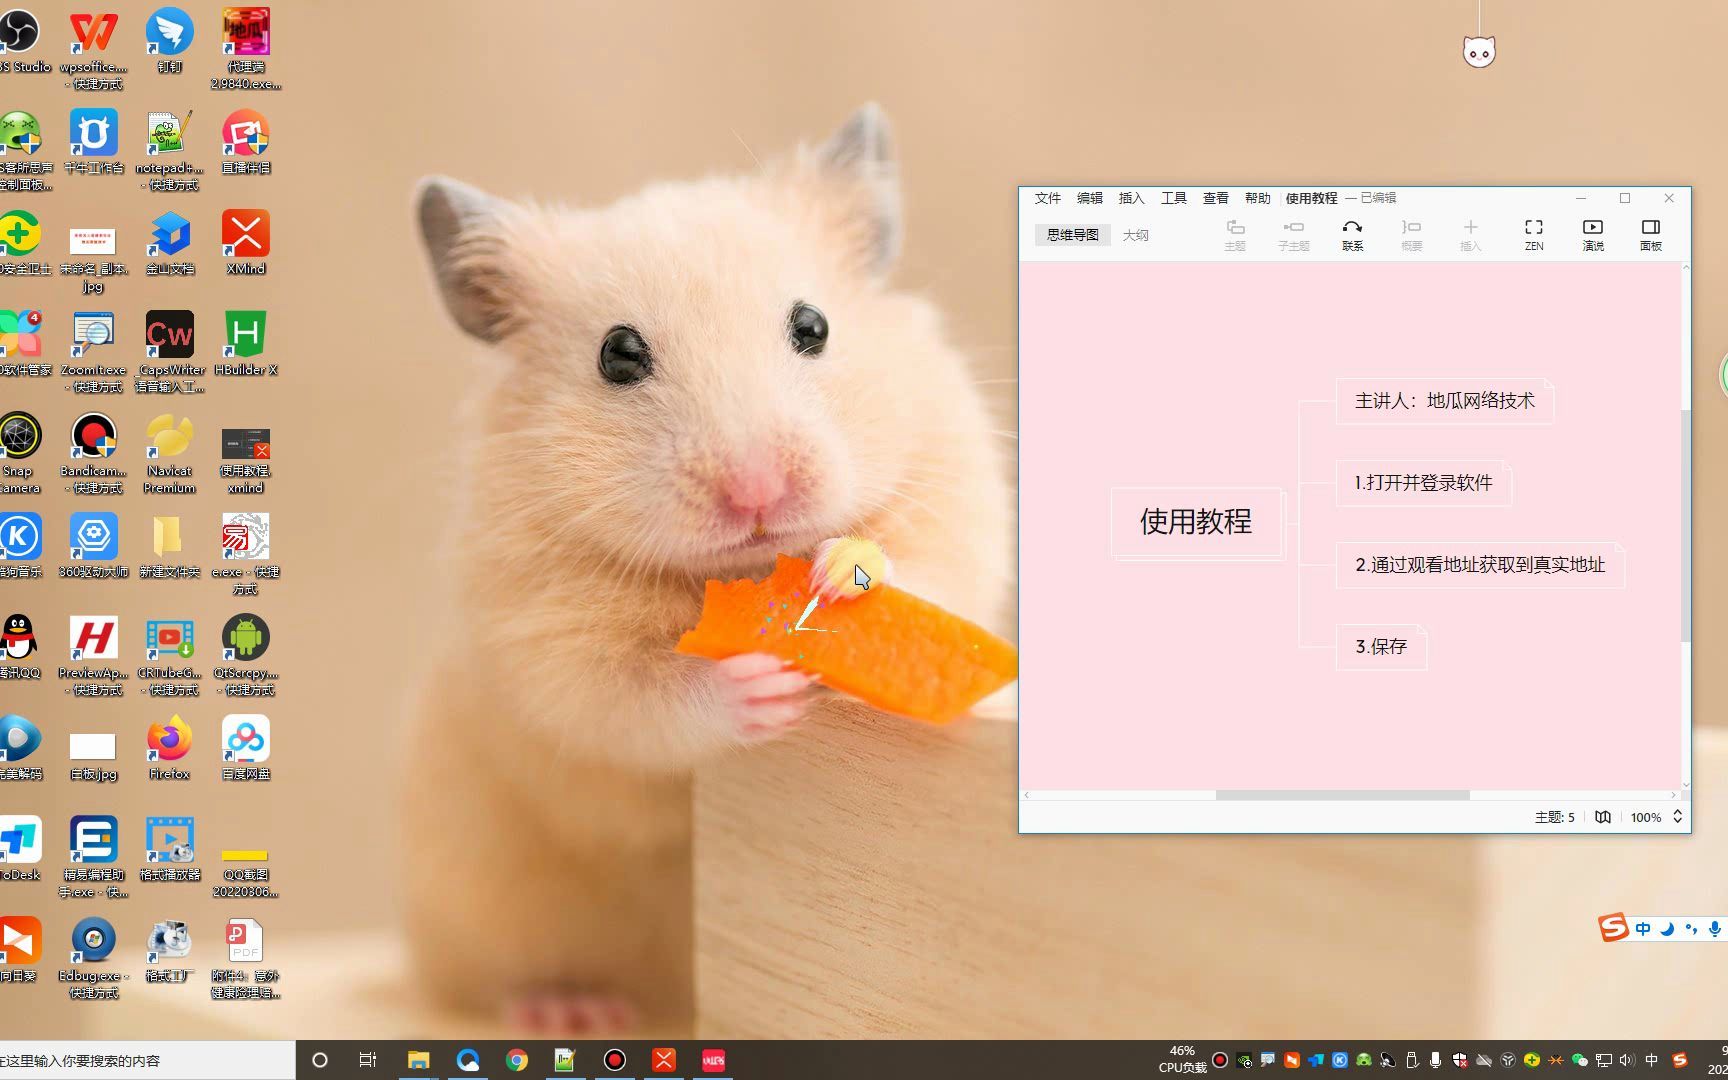Select the 直播伴侣 desktop icon

(x=246, y=142)
